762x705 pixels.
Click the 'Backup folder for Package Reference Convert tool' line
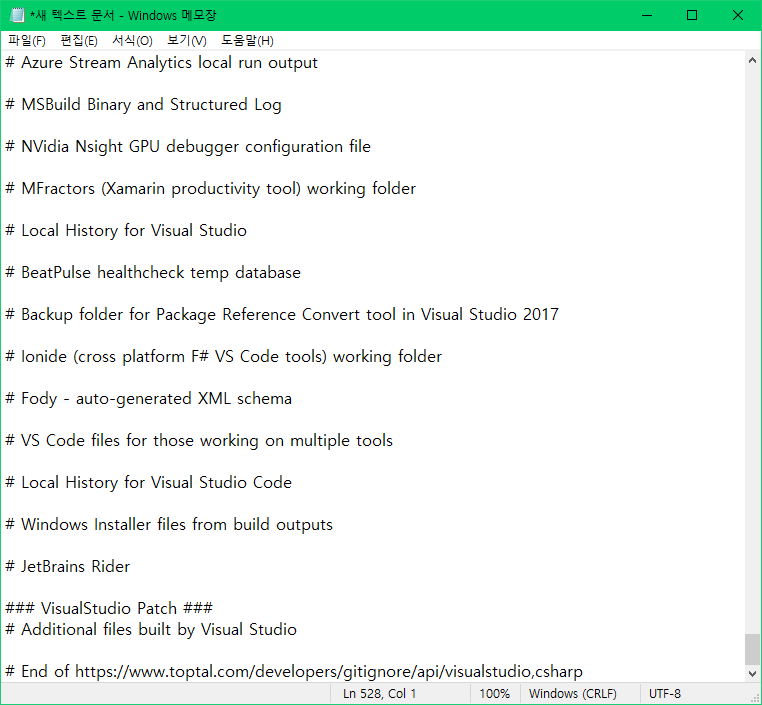[282, 314]
